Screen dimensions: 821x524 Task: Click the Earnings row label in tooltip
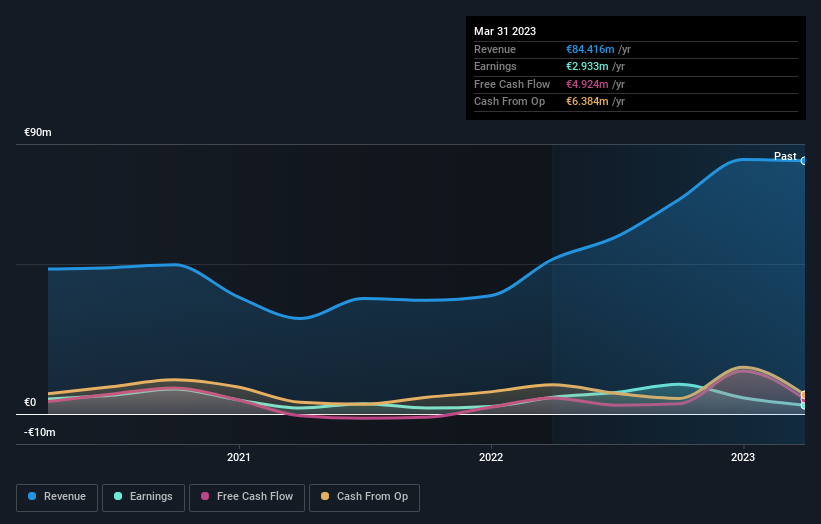495,66
